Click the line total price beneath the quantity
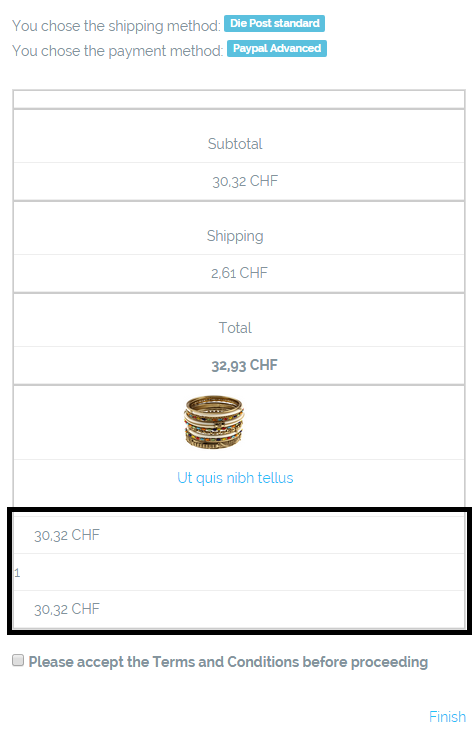472x747 pixels. coord(67,609)
